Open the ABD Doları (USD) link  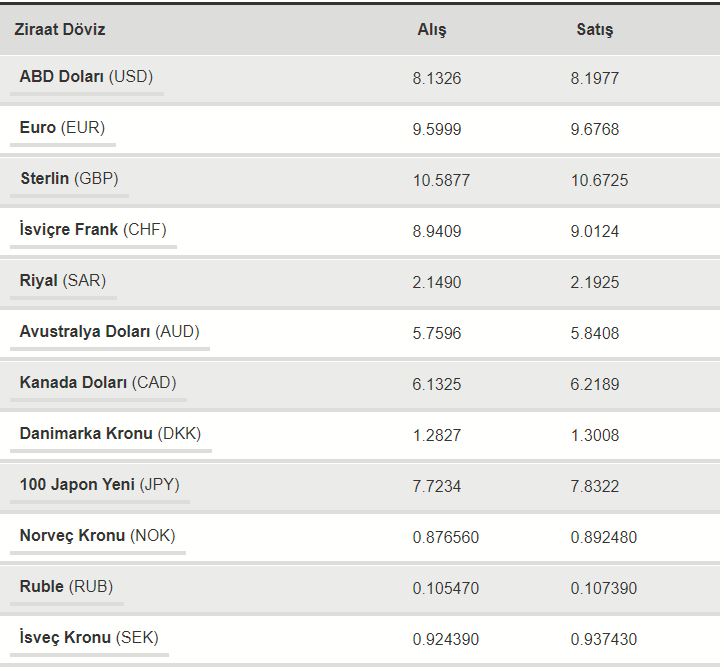86,77
